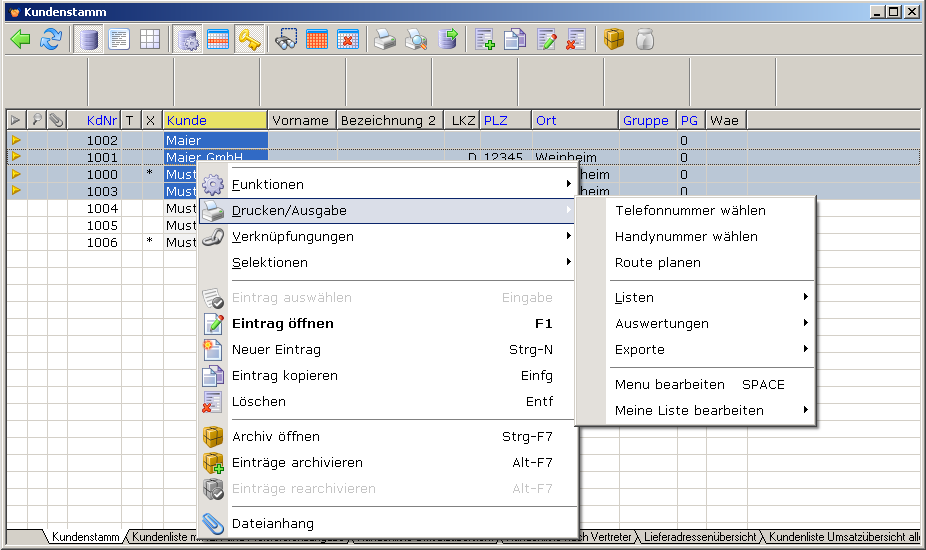Click the green back arrow icon
This screenshot has height=550, width=926.
click(21, 39)
